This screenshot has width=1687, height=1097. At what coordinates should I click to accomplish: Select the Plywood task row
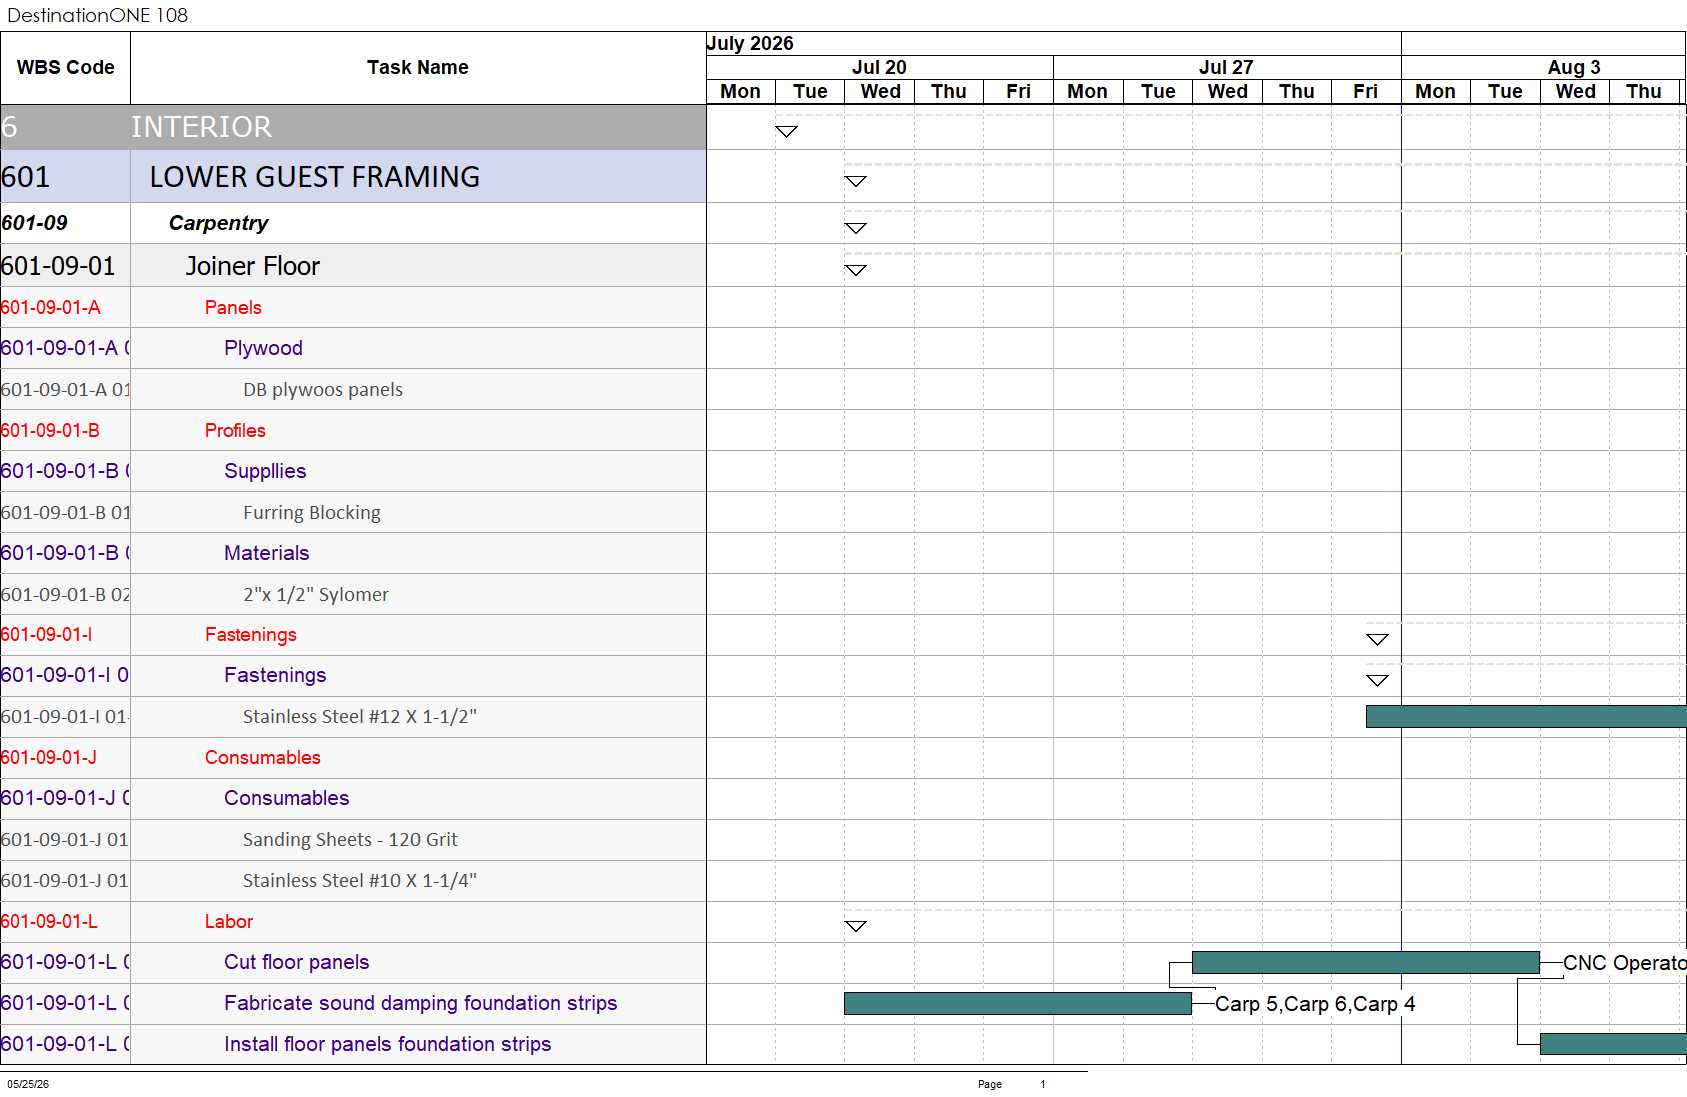[353, 348]
